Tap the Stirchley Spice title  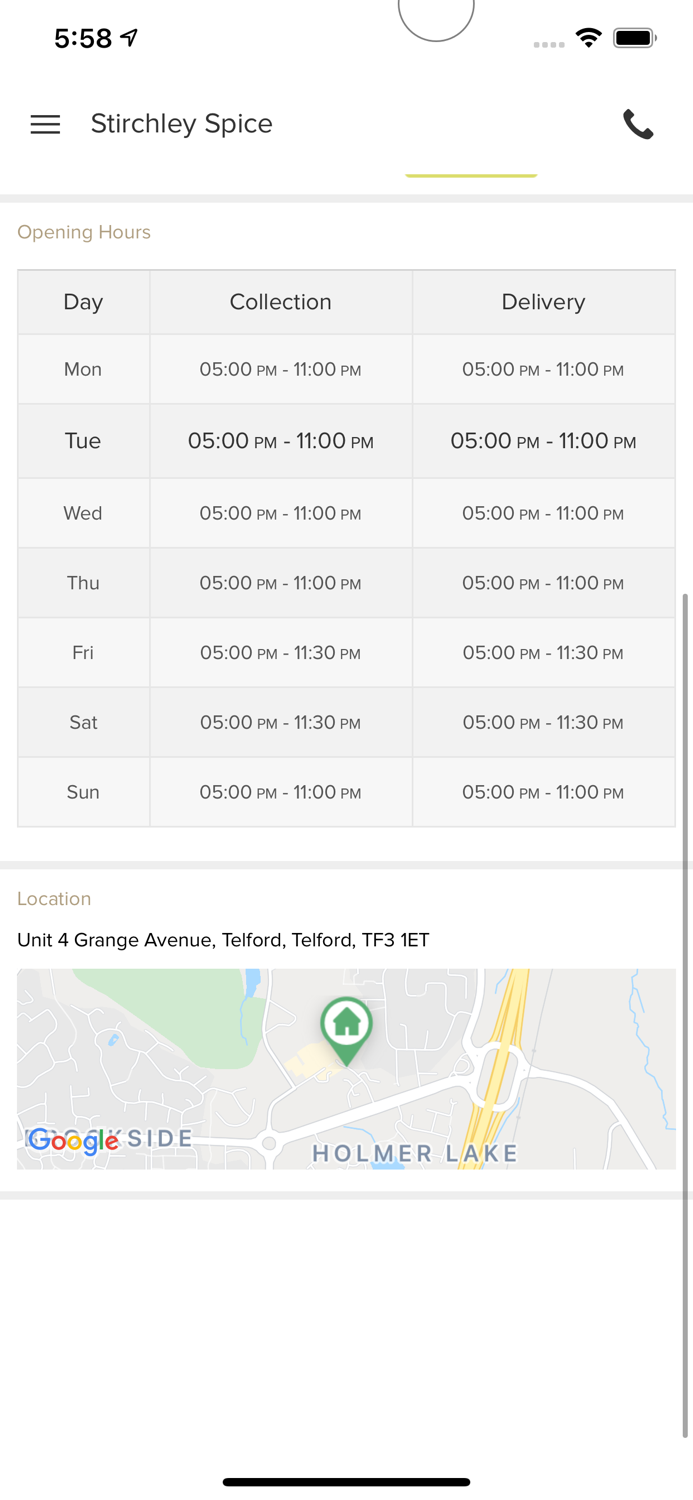pyautogui.click(x=181, y=124)
